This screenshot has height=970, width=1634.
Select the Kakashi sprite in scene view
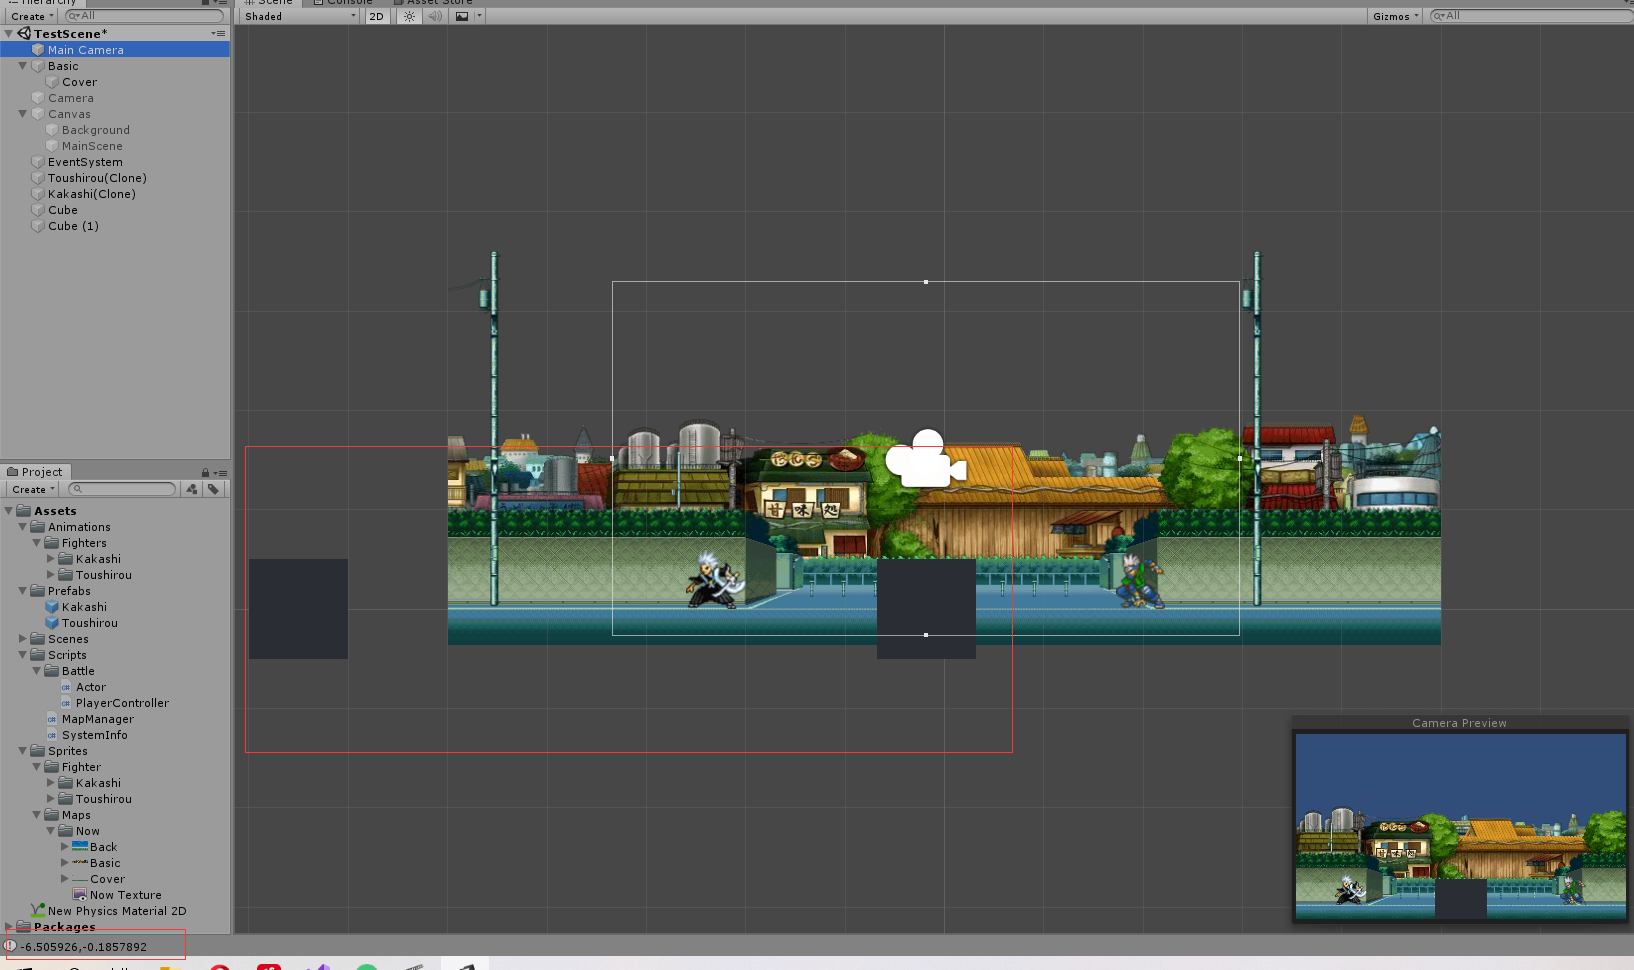(1140, 581)
